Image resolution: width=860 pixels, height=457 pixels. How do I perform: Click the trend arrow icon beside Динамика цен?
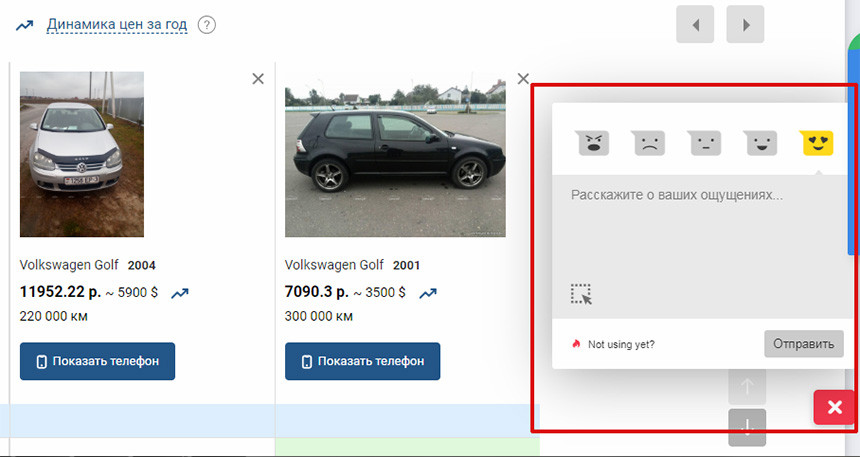(24, 25)
